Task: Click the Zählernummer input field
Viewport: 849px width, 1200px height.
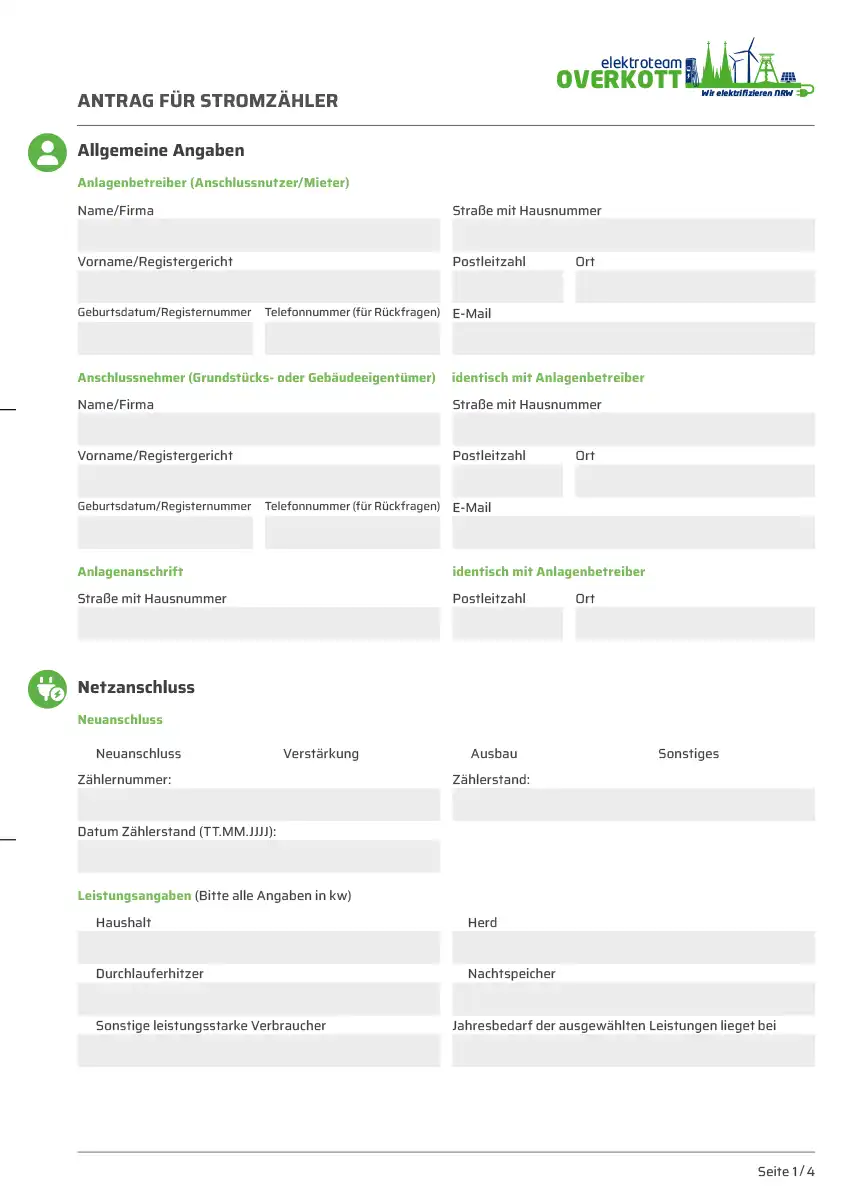Action: click(258, 805)
